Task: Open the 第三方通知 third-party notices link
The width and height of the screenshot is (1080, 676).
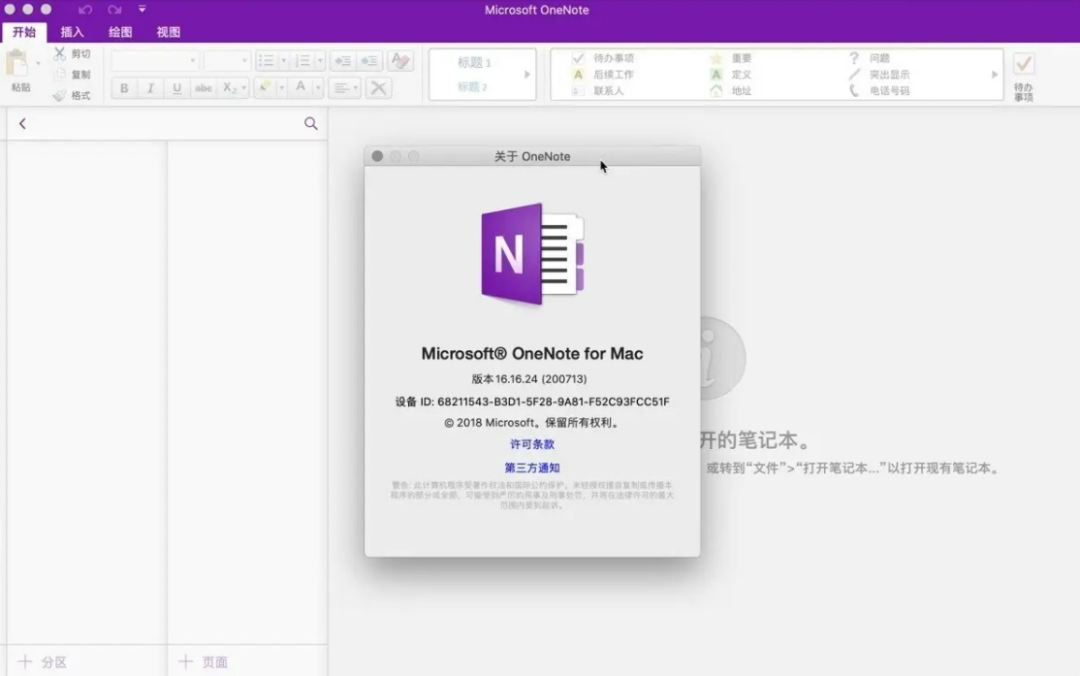Action: (532, 468)
